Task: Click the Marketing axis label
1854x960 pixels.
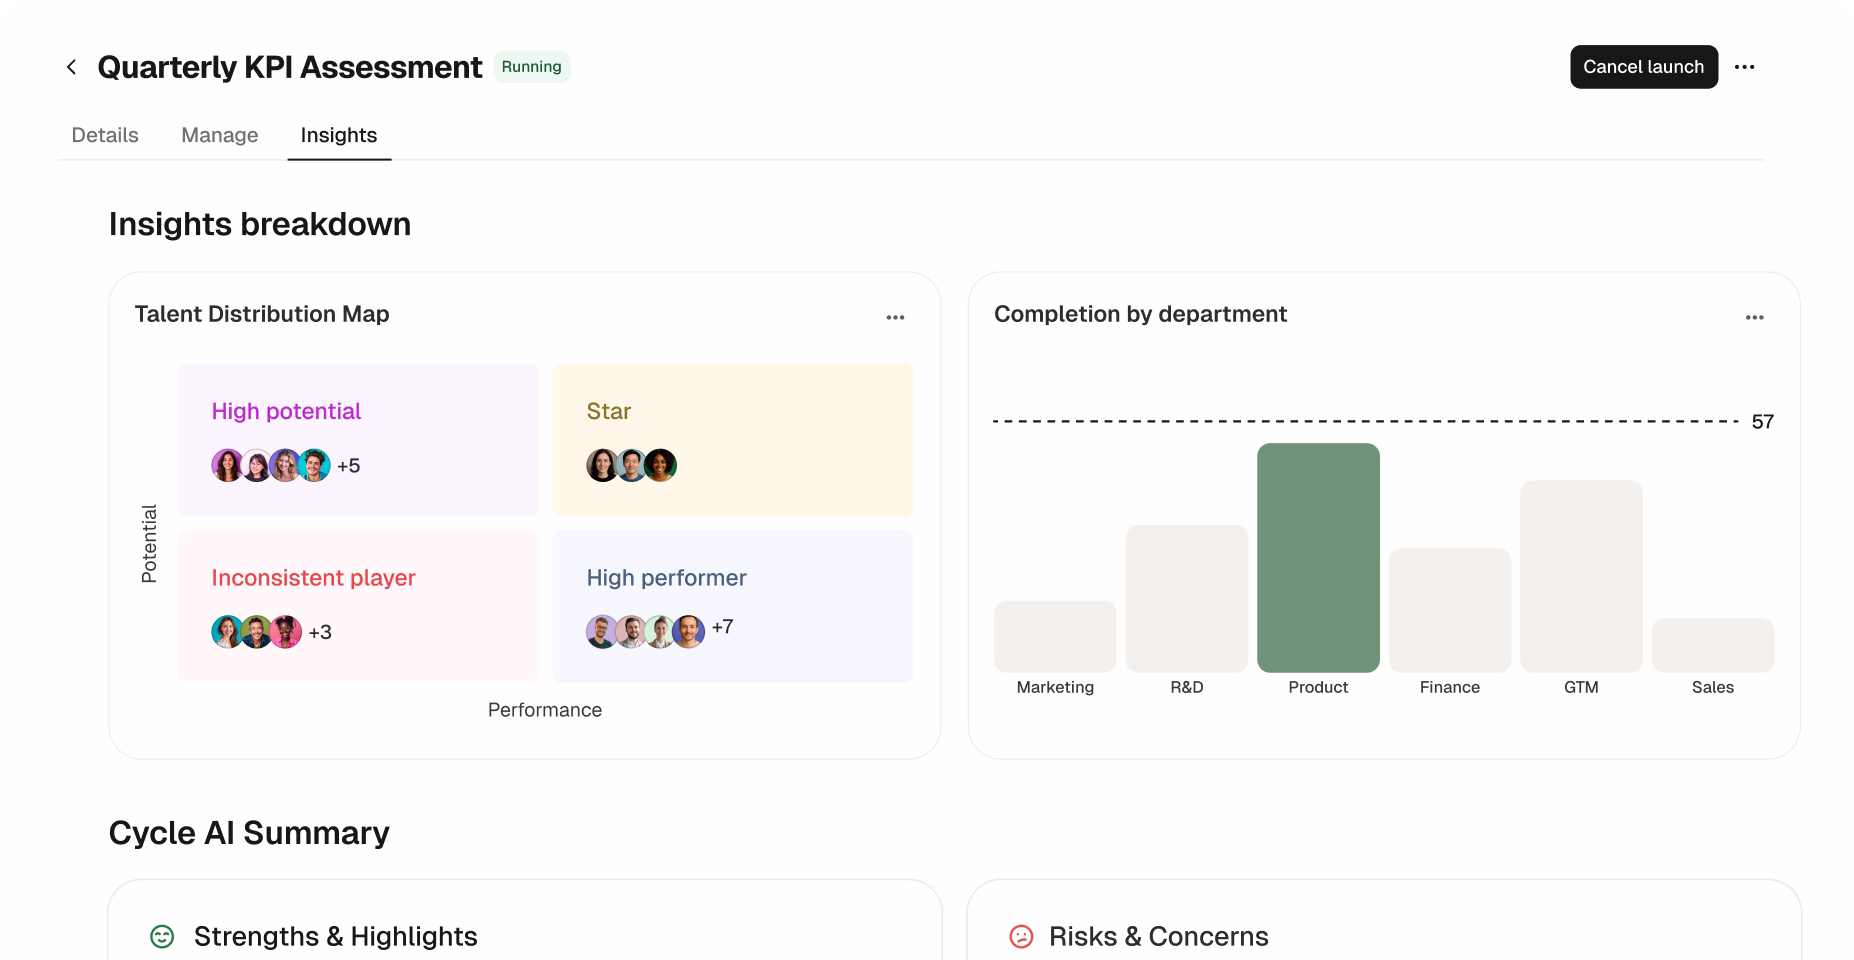Action: coord(1055,687)
